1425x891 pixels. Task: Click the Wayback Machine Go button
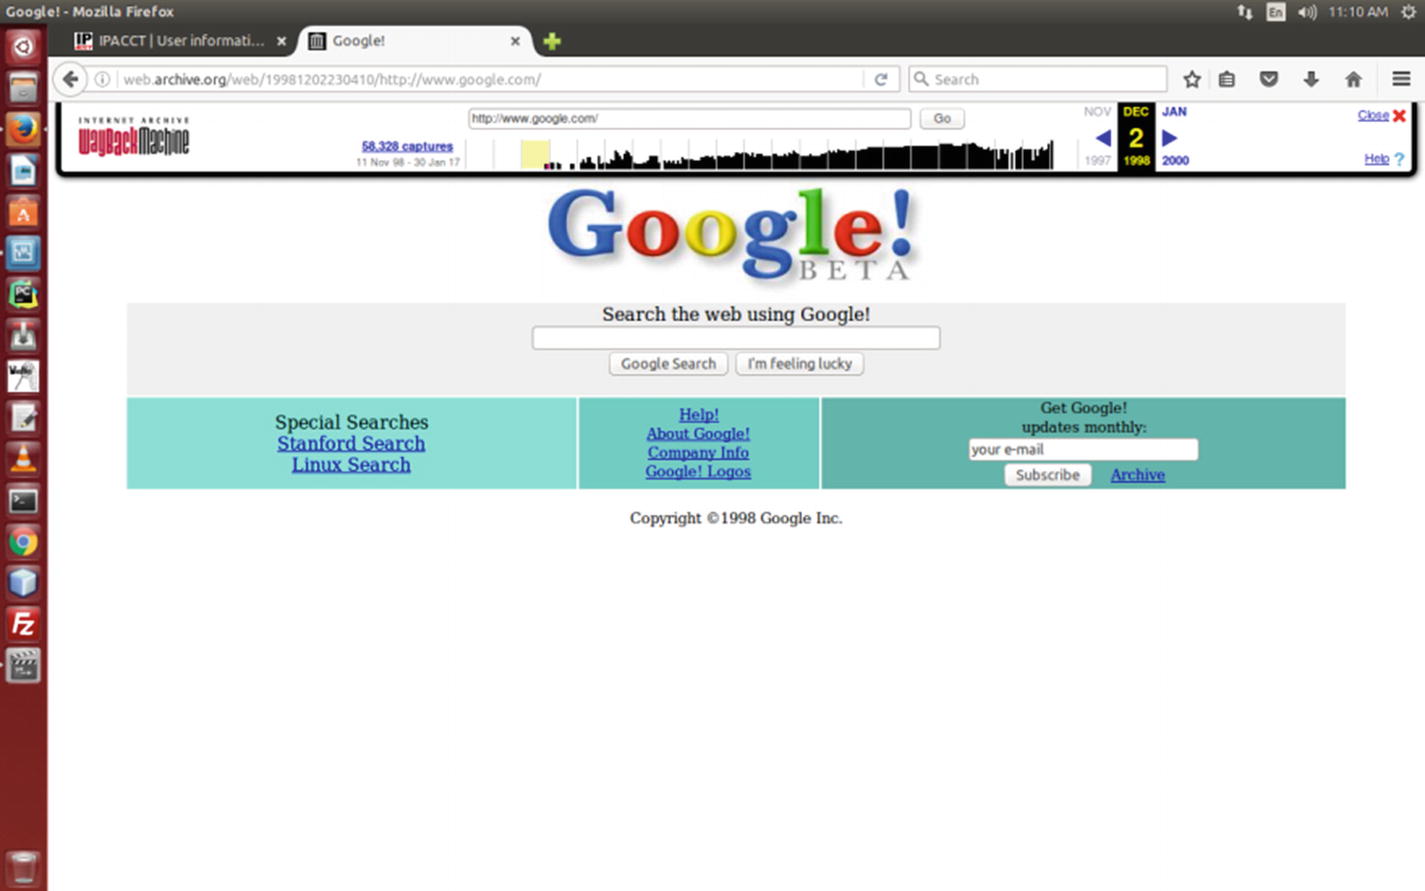click(942, 118)
